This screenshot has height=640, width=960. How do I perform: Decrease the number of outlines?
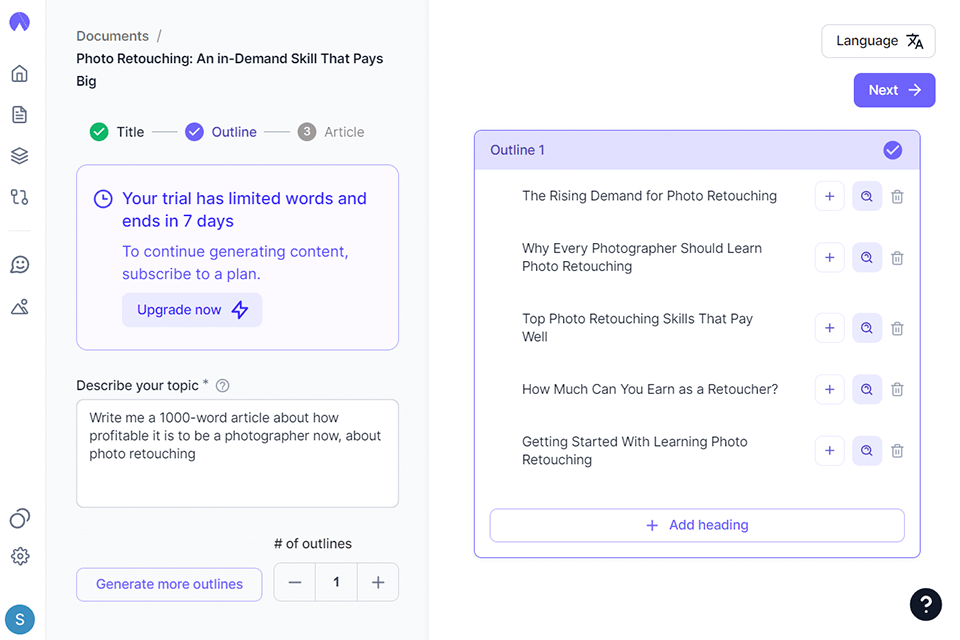click(295, 582)
